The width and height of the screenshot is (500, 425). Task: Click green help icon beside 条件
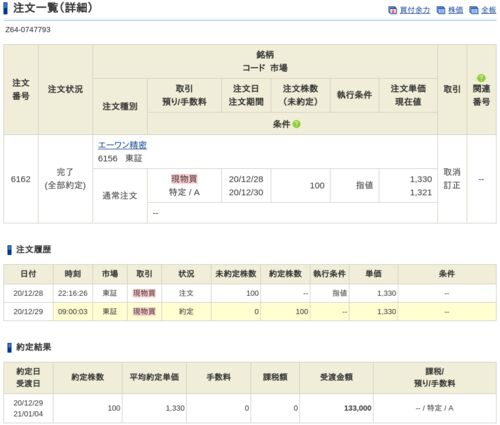pos(296,124)
